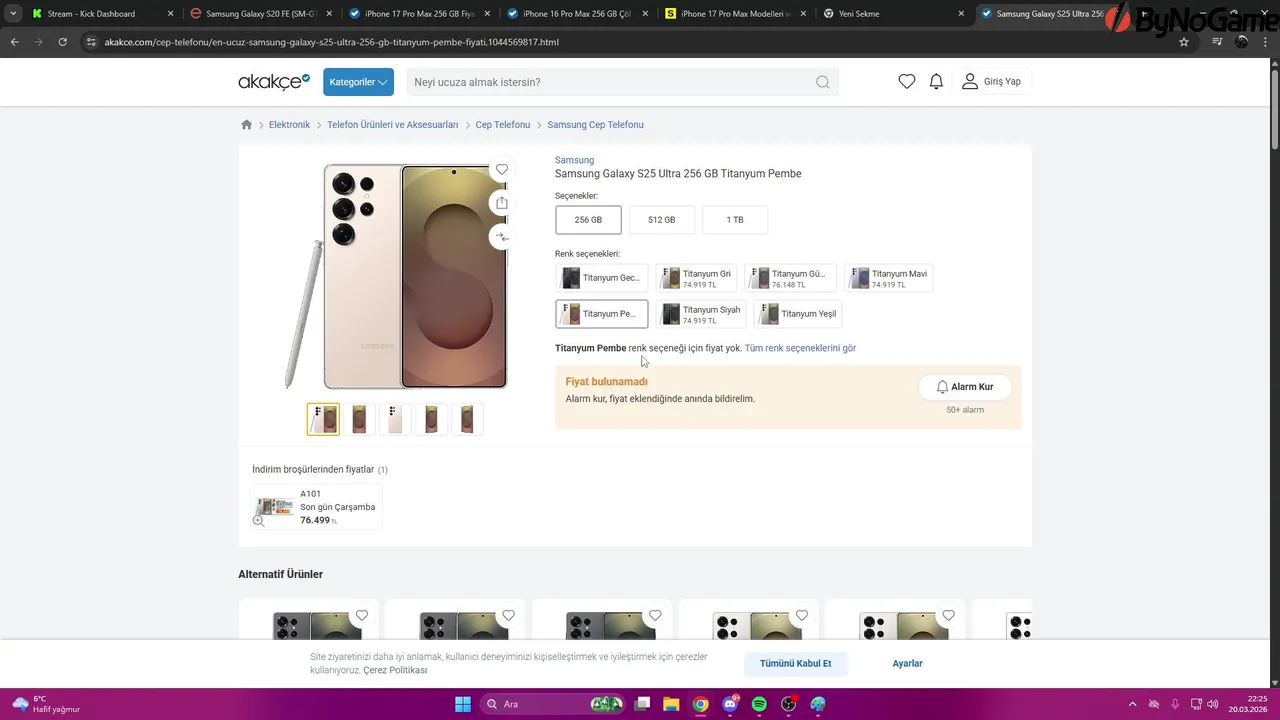
Task: Select the fifth product thumbnail
Action: [x=467, y=419]
